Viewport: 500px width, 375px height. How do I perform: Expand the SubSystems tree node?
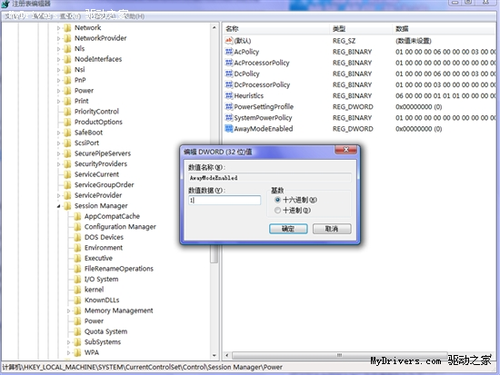[69, 342]
